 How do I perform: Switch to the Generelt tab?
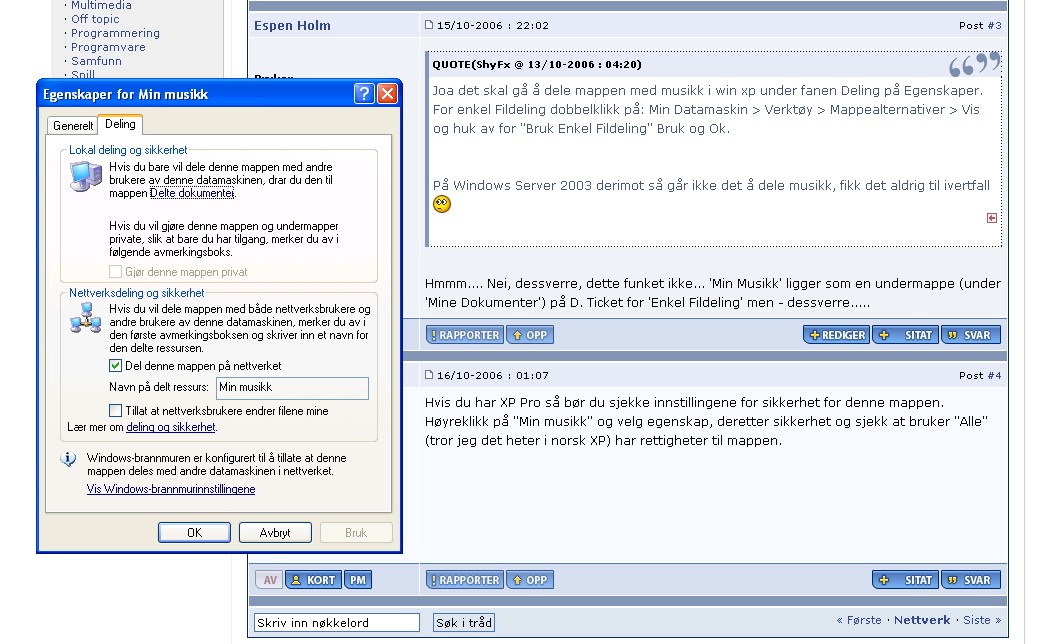tap(73, 125)
